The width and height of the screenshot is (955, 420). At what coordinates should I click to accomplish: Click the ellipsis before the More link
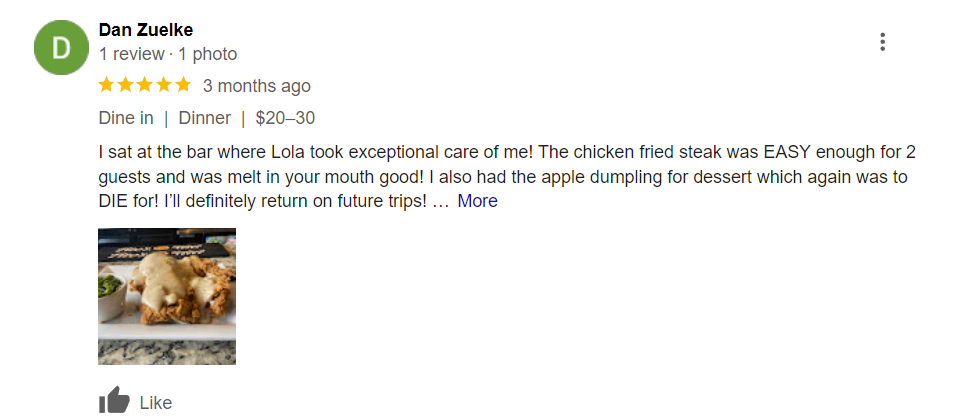coord(440,203)
